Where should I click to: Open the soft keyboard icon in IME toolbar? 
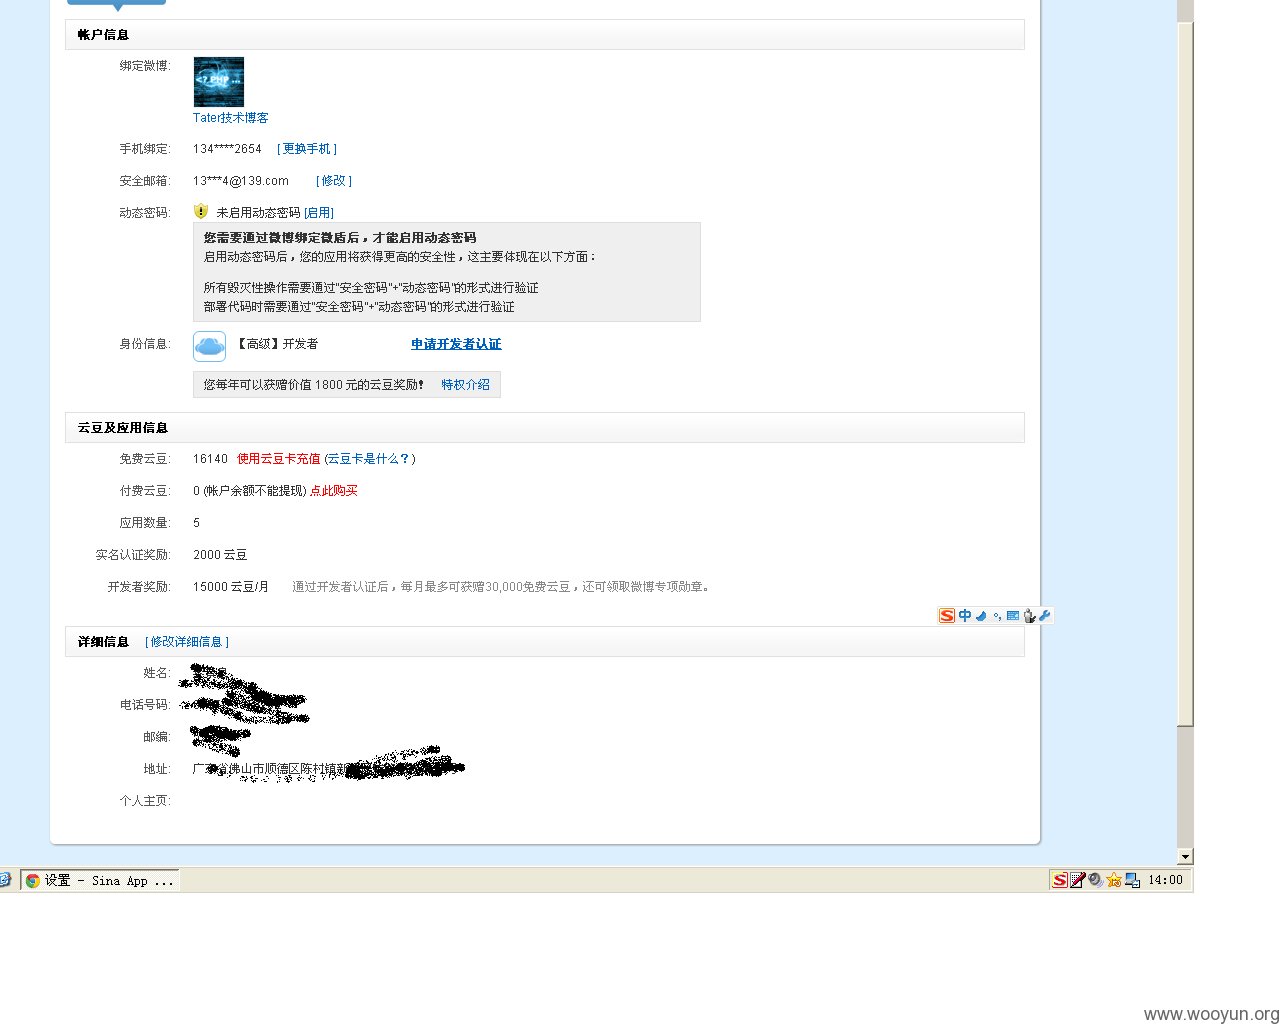(1013, 616)
